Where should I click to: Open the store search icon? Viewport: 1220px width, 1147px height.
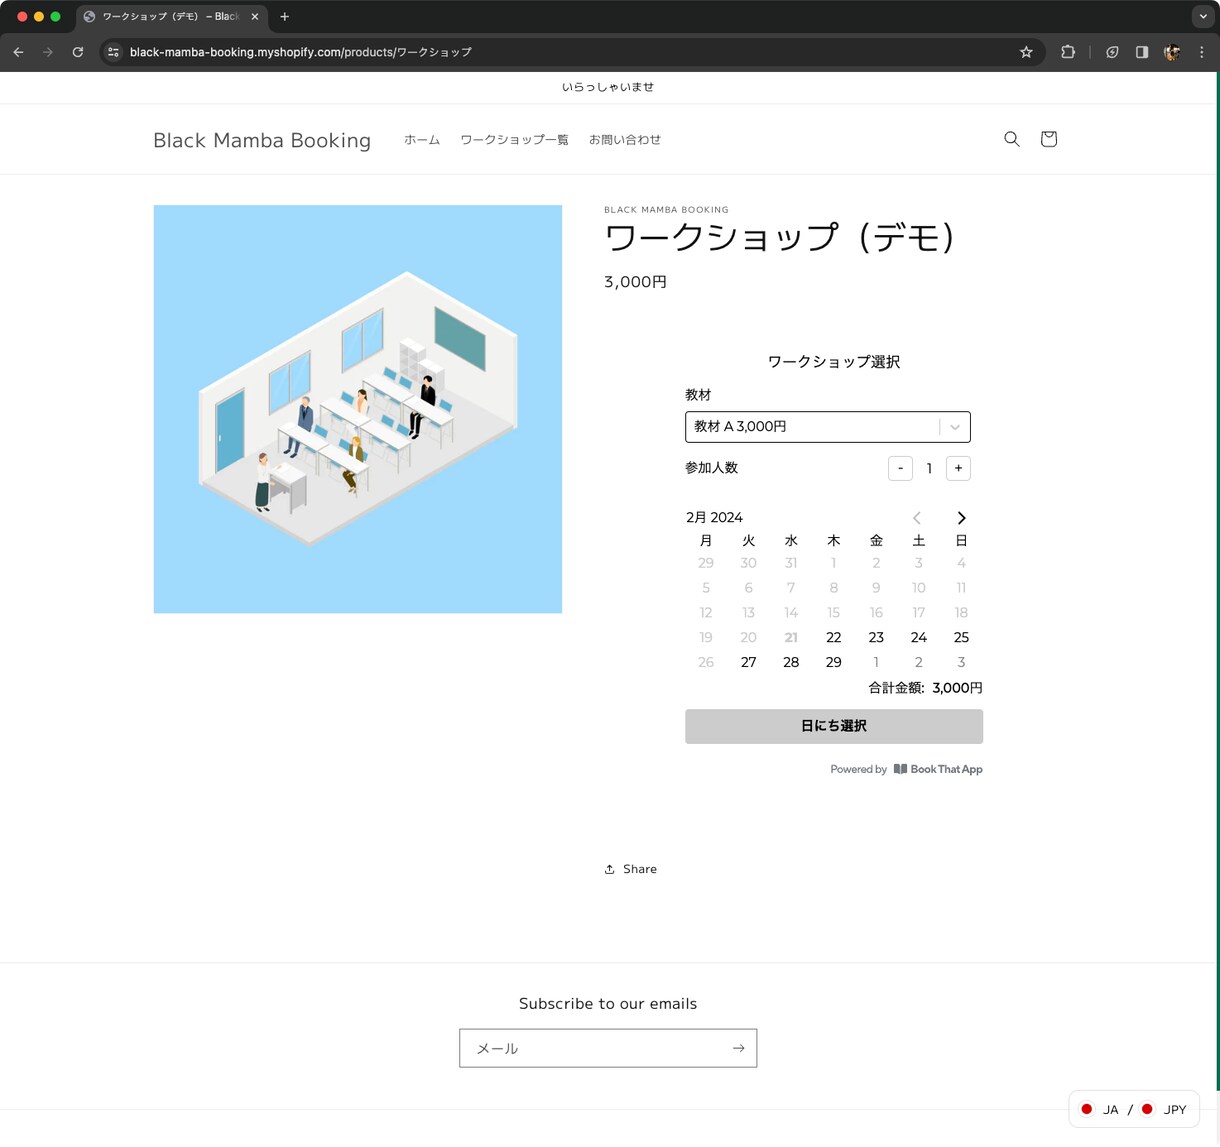[x=1012, y=139]
